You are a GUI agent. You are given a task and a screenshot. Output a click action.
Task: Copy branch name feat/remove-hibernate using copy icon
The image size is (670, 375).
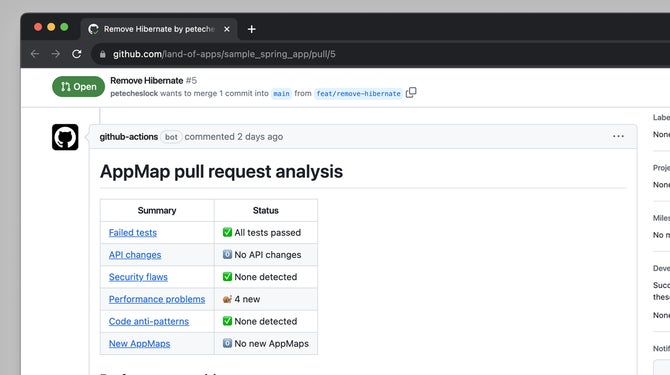coord(411,92)
